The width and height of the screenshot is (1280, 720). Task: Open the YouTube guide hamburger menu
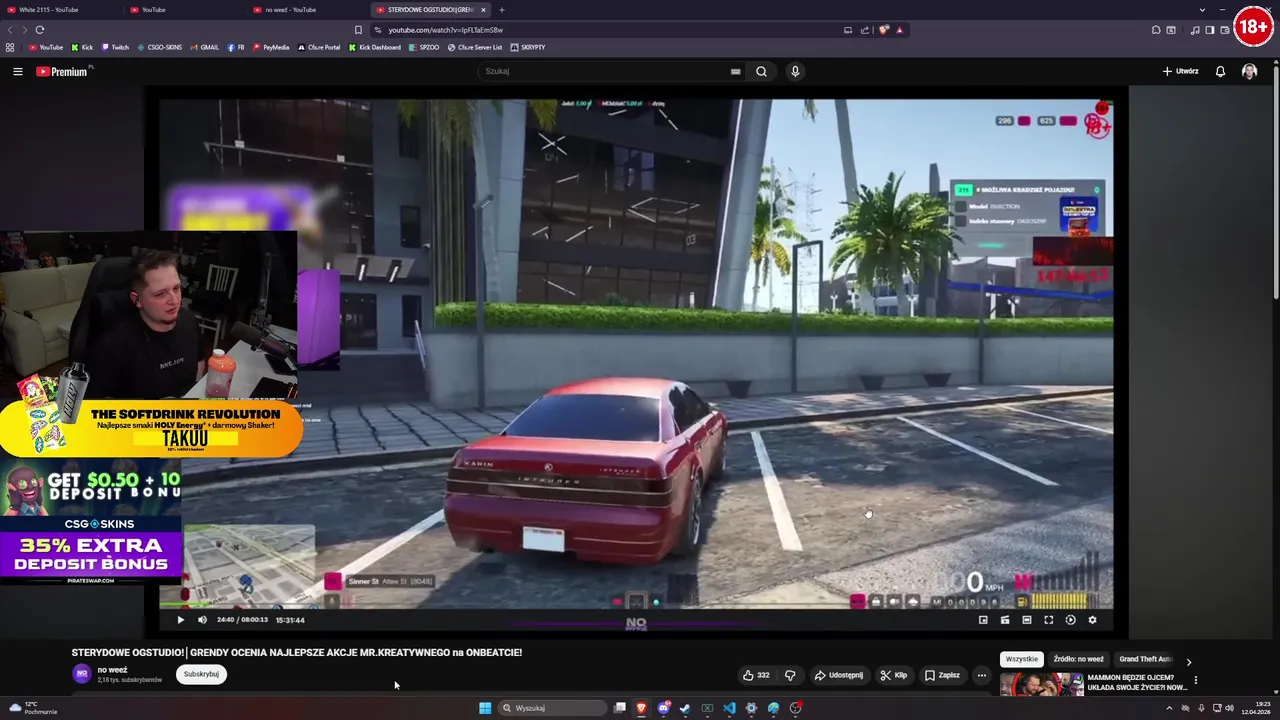[17, 71]
